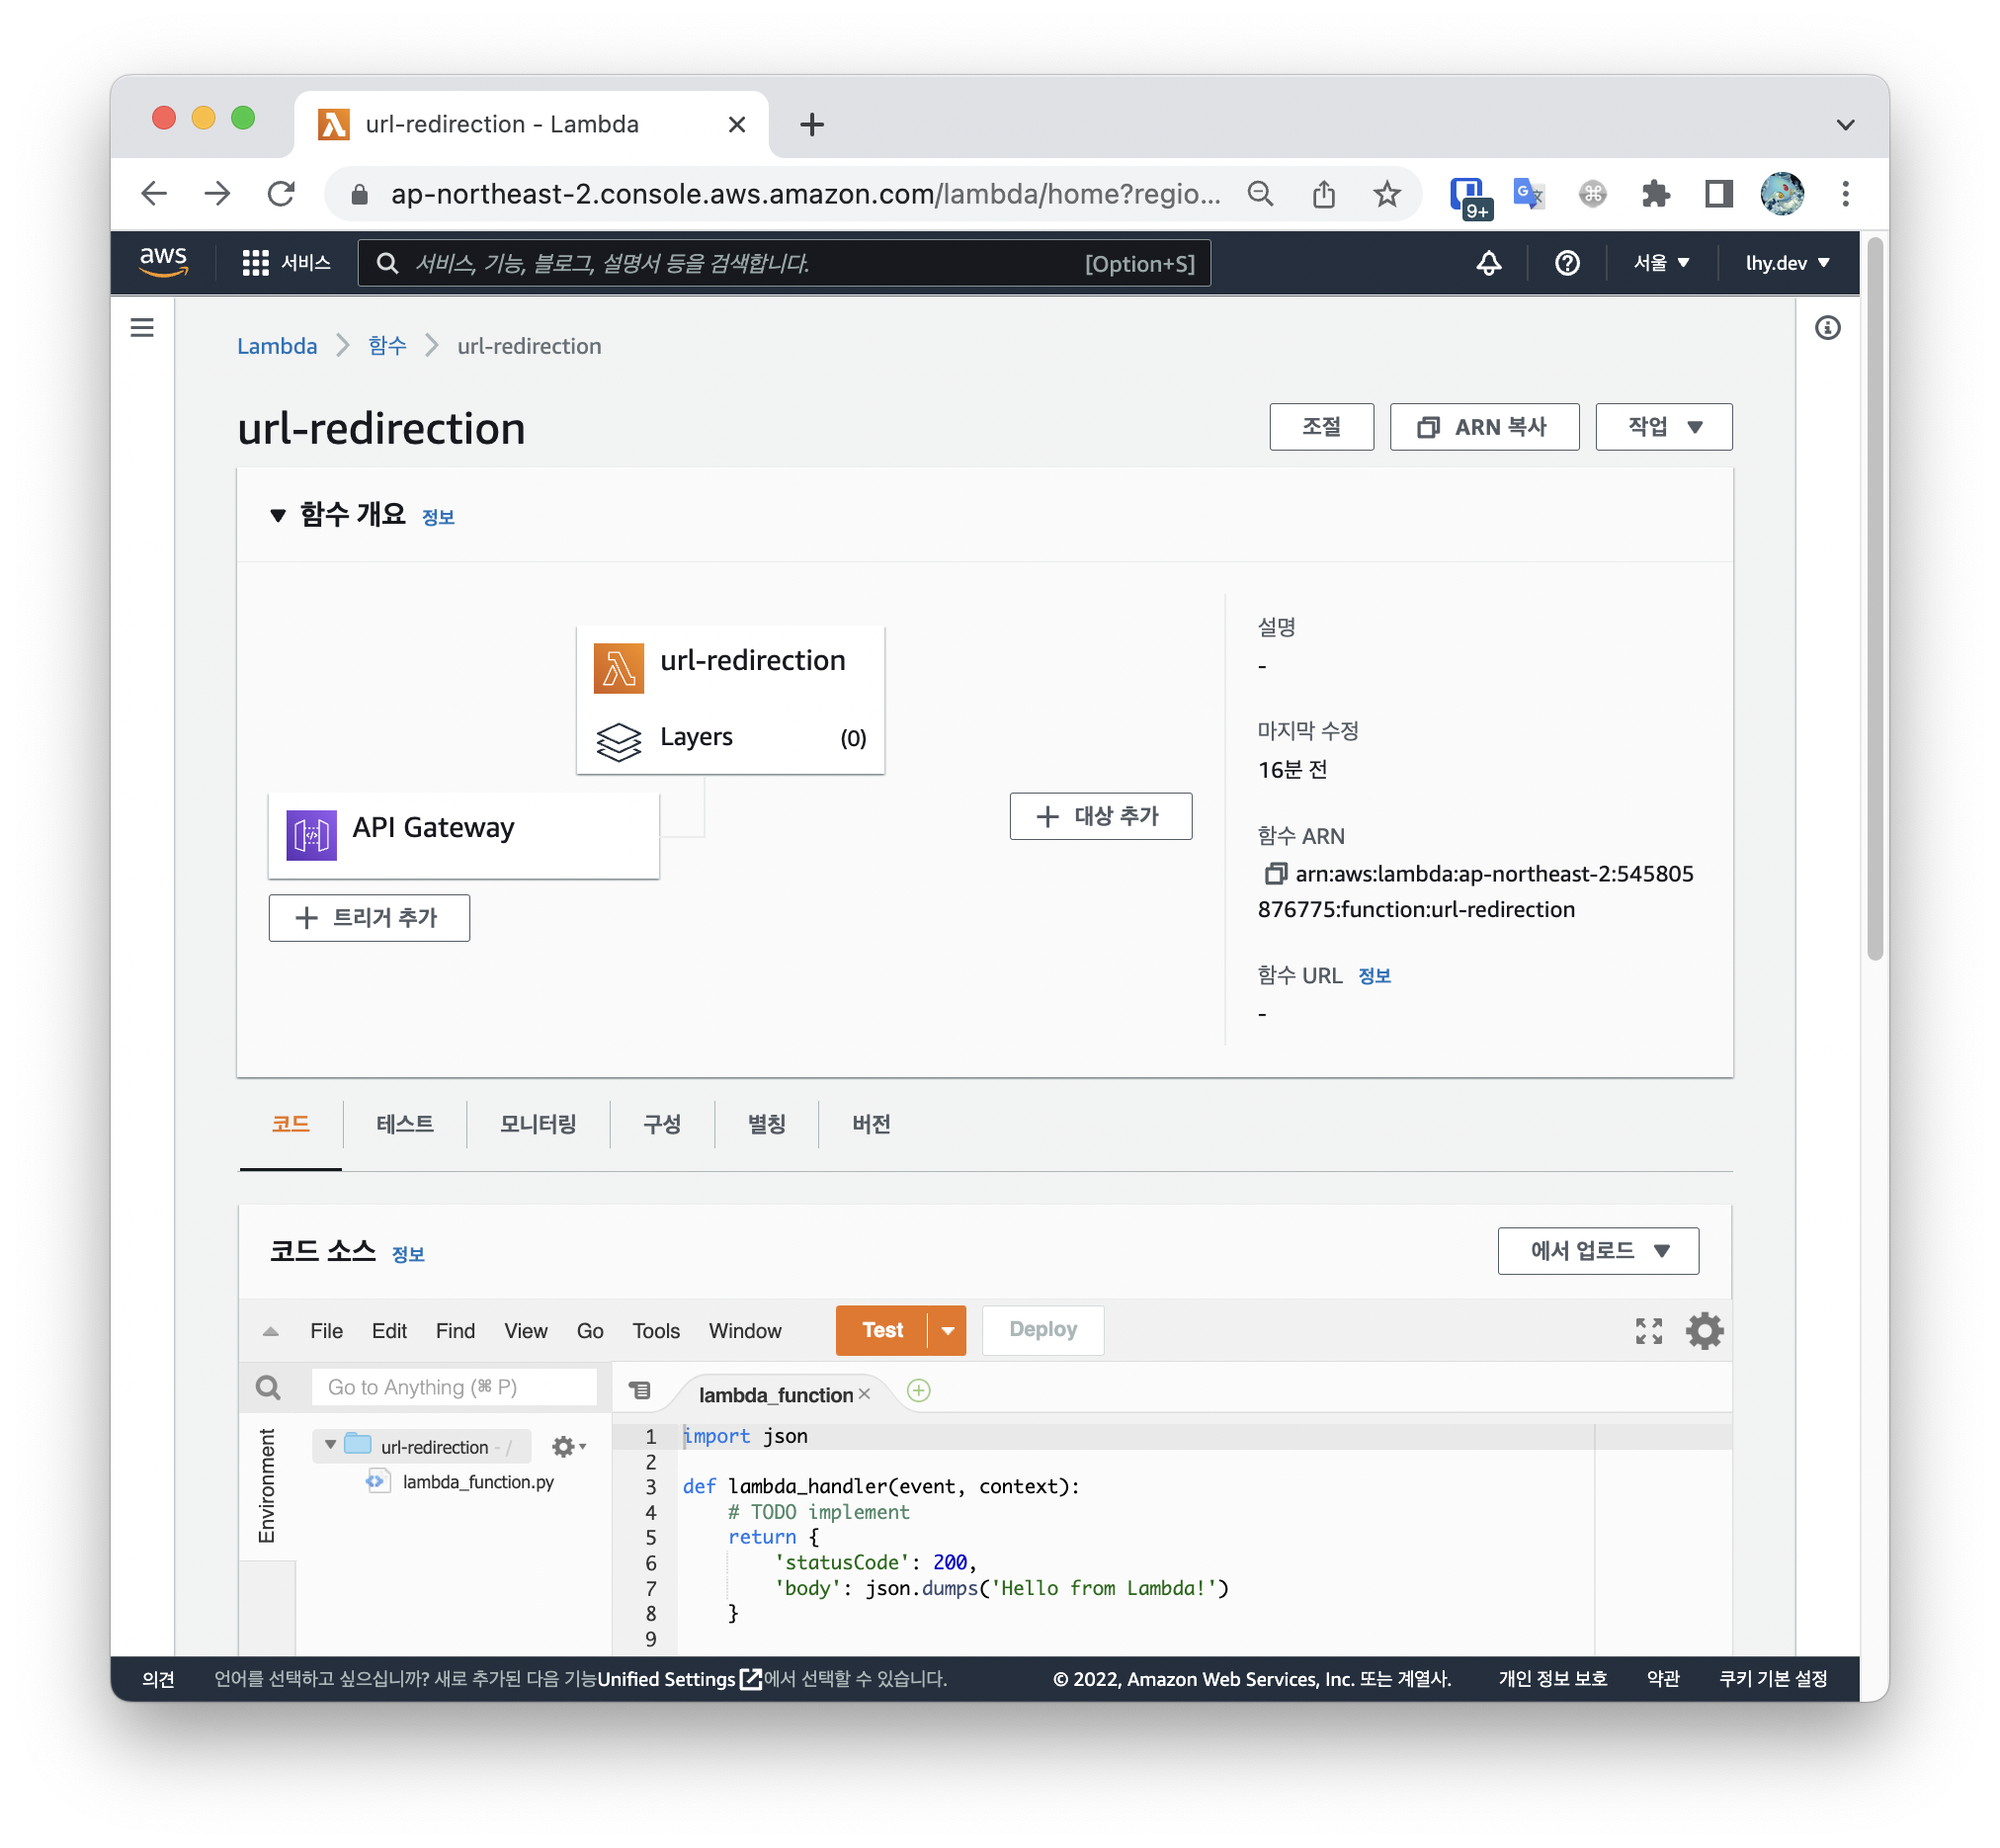Add a new editor tab with plus icon
2000x1848 pixels.
pos(918,1390)
